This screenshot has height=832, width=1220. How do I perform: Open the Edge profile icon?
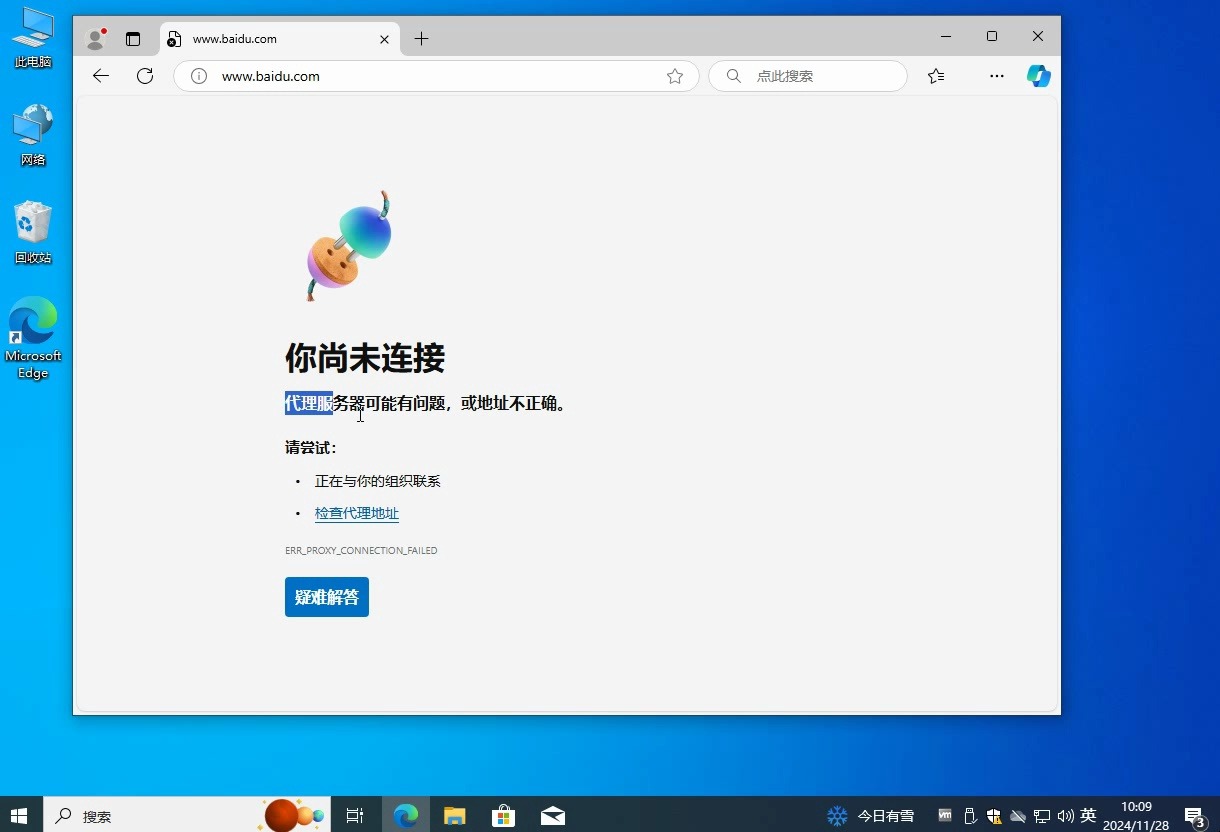click(96, 39)
